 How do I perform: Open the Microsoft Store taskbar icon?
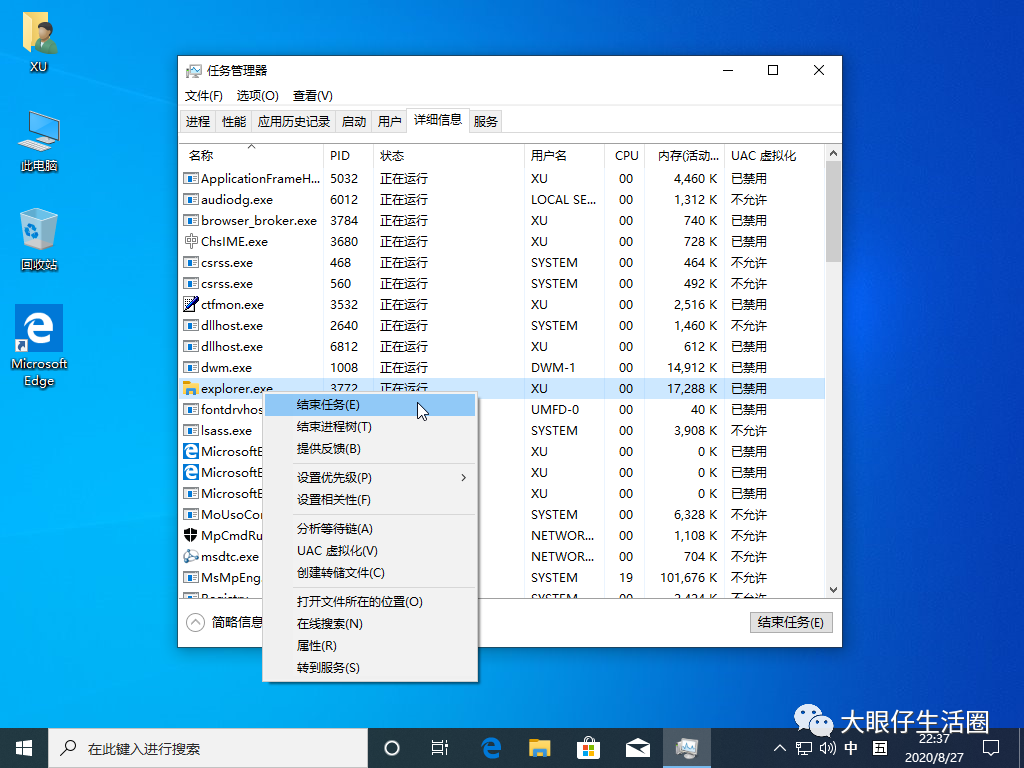click(588, 747)
